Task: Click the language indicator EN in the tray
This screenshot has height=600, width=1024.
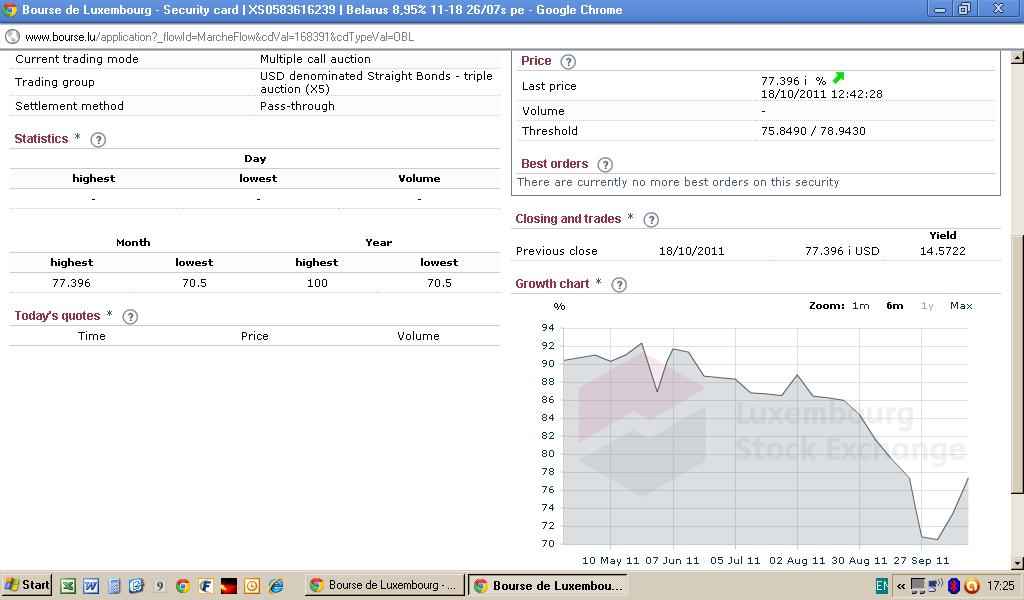Action: coord(882,586)
